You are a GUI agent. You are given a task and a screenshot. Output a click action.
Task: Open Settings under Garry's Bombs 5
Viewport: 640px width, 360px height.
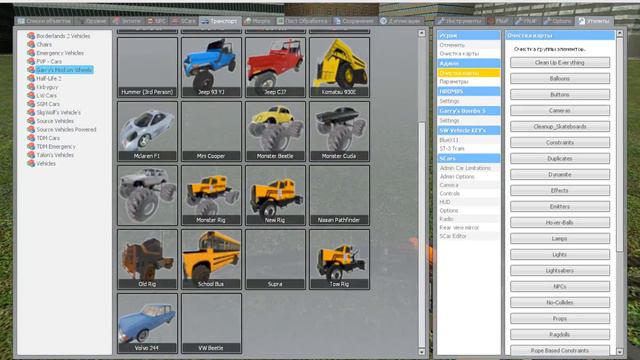coord(469,120)
